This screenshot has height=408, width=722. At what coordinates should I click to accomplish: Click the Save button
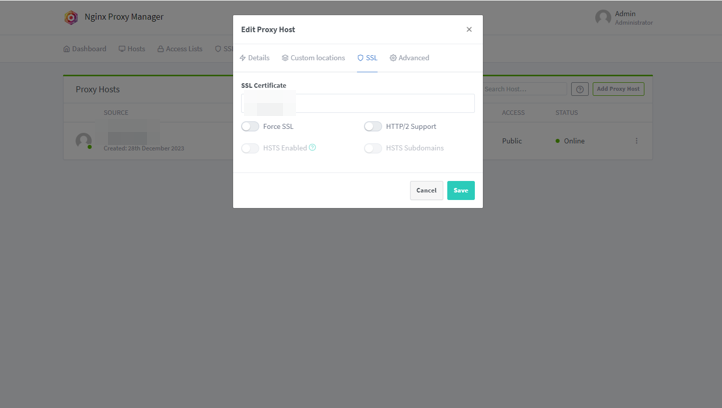tap(461, 190)
